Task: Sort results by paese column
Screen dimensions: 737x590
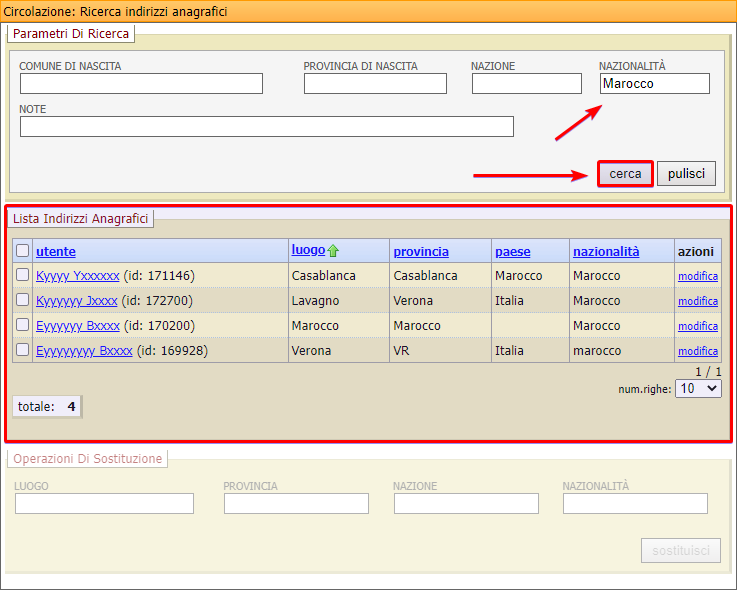Action: coord(512,251)
